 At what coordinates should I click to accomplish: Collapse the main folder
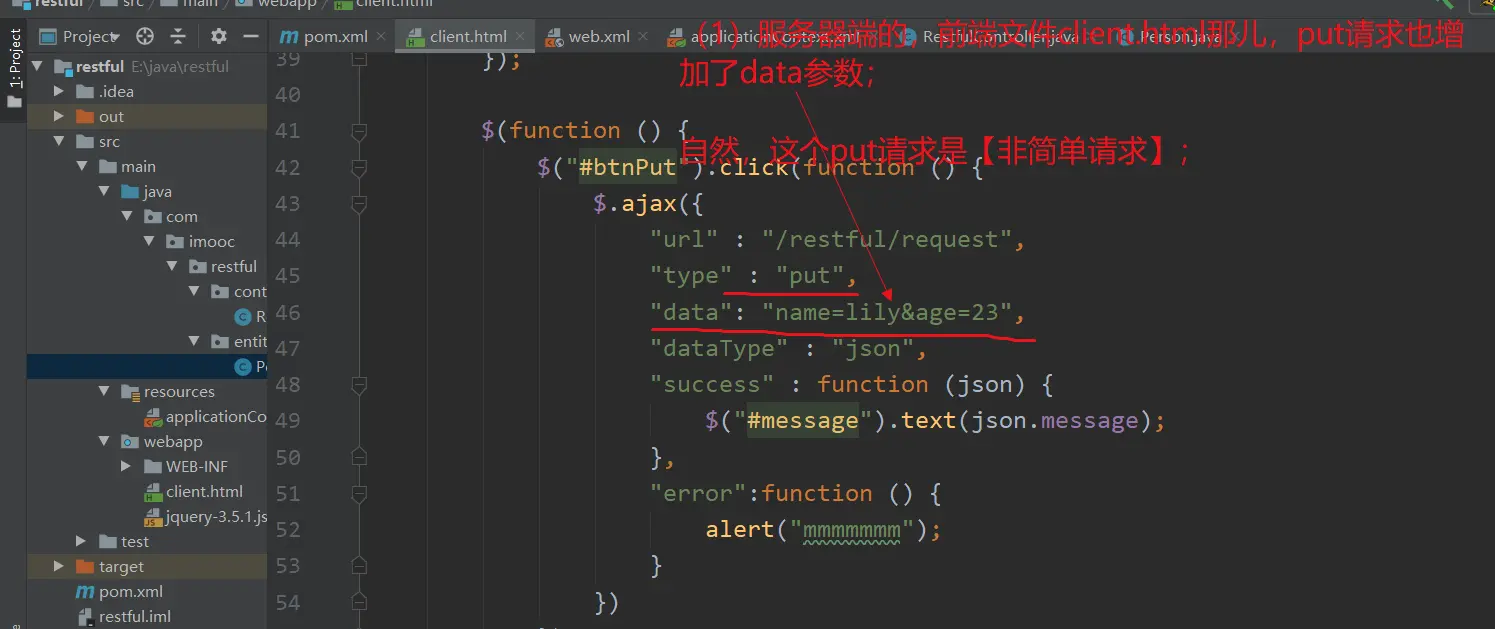click(82, 166)
